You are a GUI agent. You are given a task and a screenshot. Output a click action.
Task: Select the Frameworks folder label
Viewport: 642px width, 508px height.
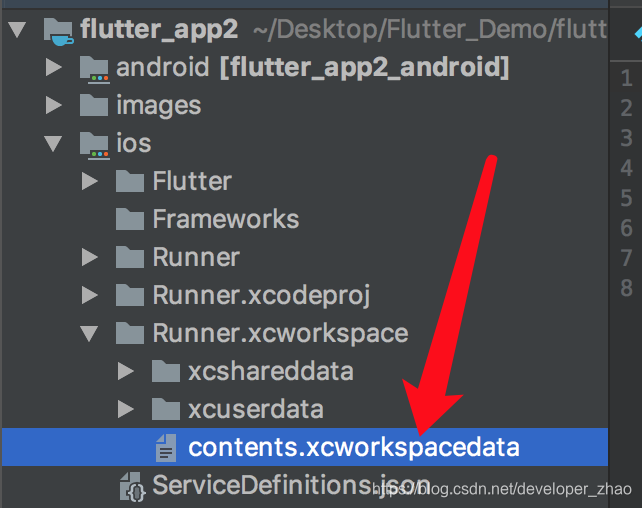pos(226,219)
